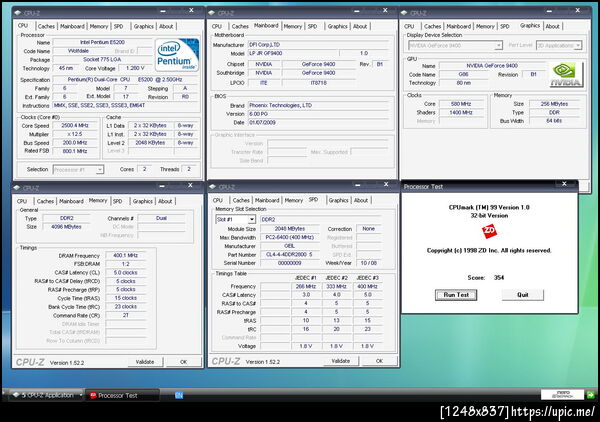Click the Score 354 value
The image size is (600, 422).
(x=499, y=278)
